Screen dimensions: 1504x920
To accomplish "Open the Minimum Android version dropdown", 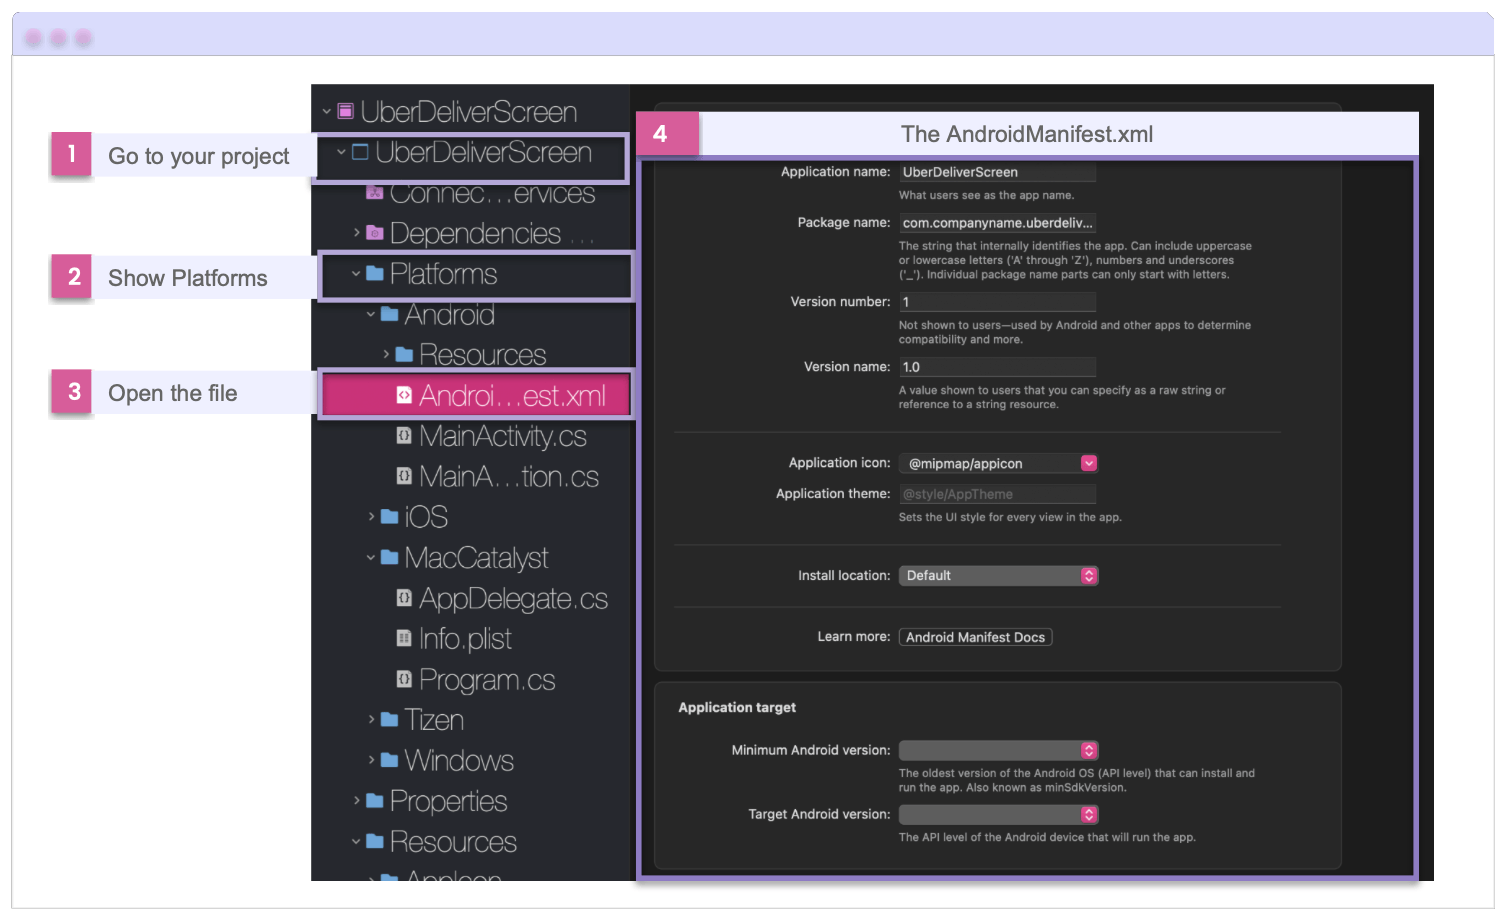I will [x=1089, y=750].
